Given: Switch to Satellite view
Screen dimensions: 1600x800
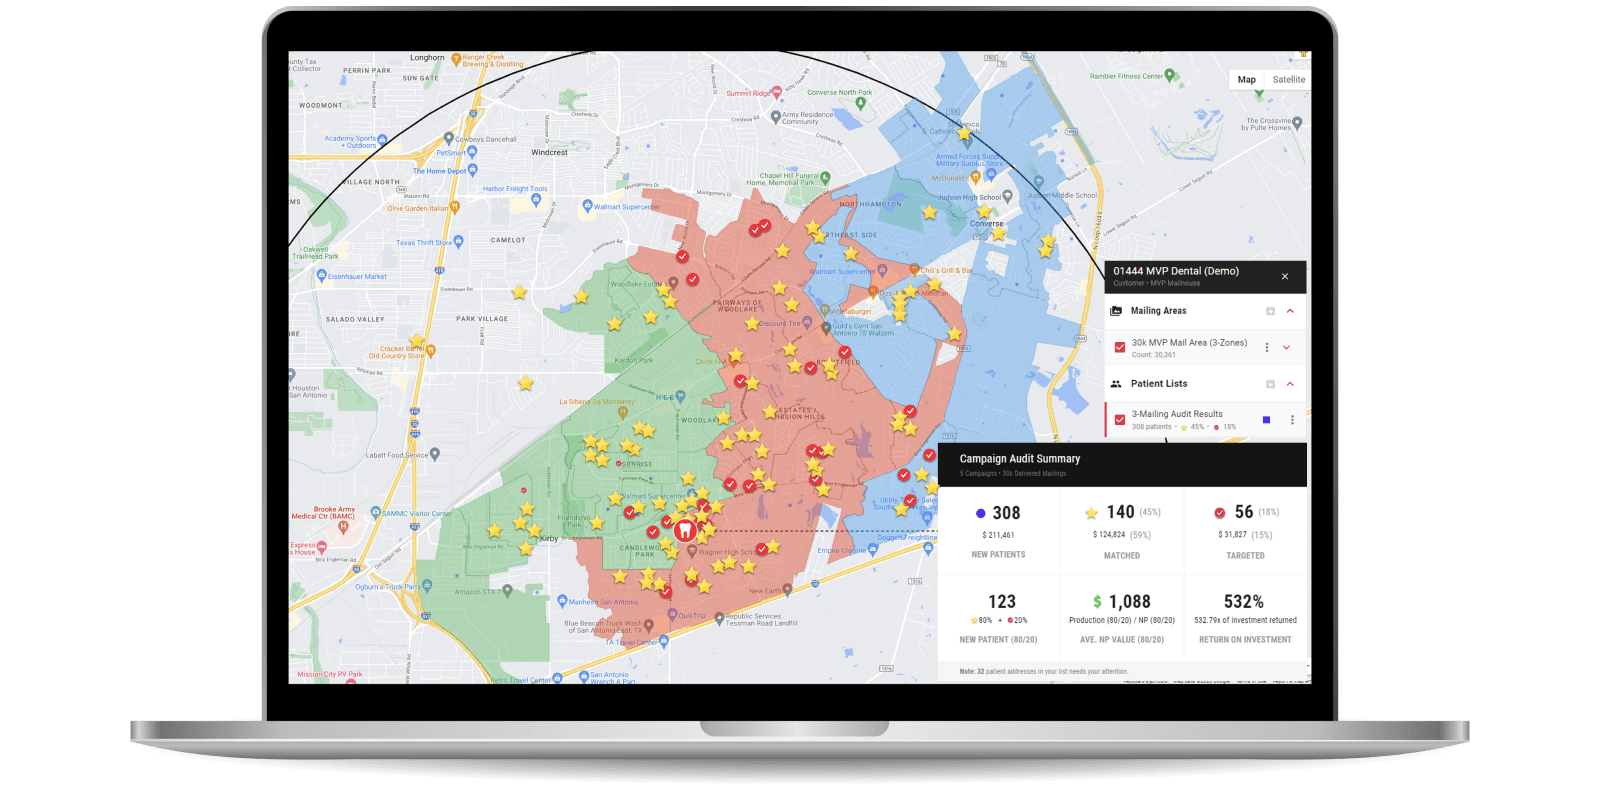Looking at the screenshot, I should 1288,80.
